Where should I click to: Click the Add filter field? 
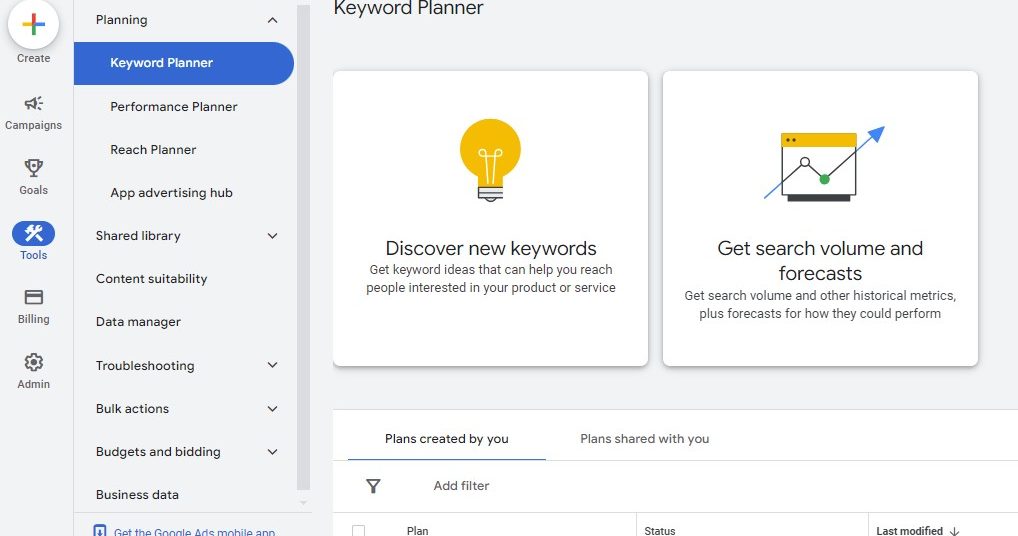pos(461,486)
